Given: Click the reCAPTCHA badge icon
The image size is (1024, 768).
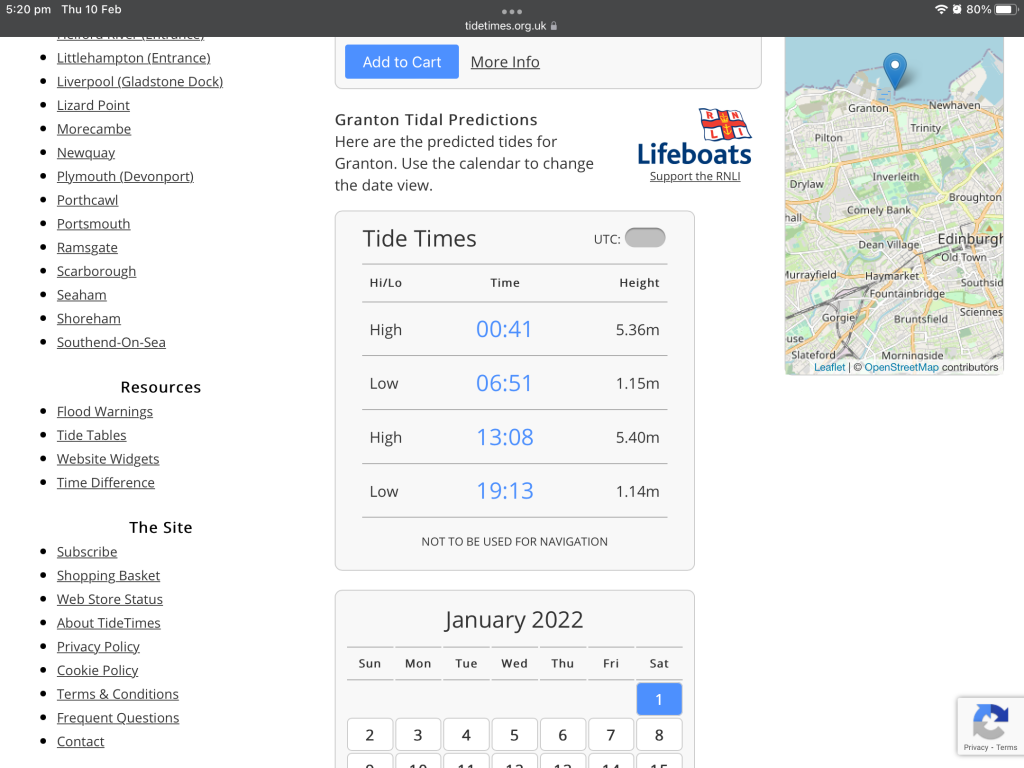Looking at the screenshot, I should coord(989,722).
